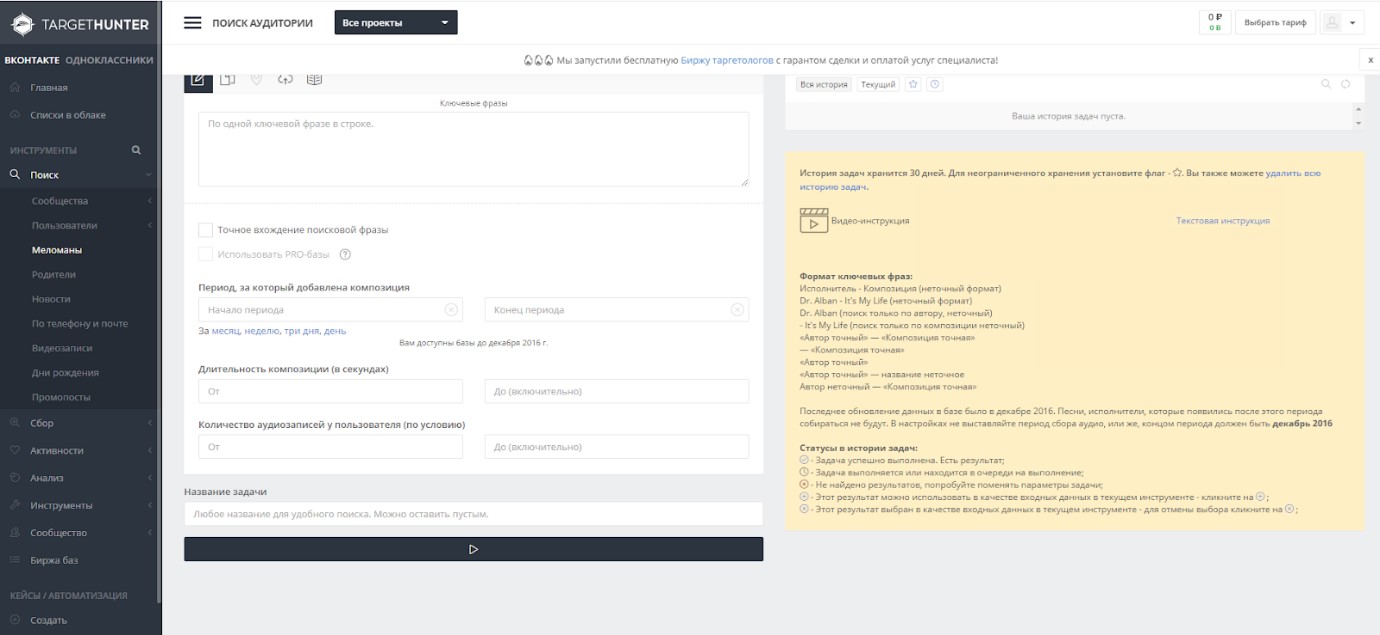Open the book-style input tab icon
Viewport: 1380px width, 635px height.
[x=314, y=80]
